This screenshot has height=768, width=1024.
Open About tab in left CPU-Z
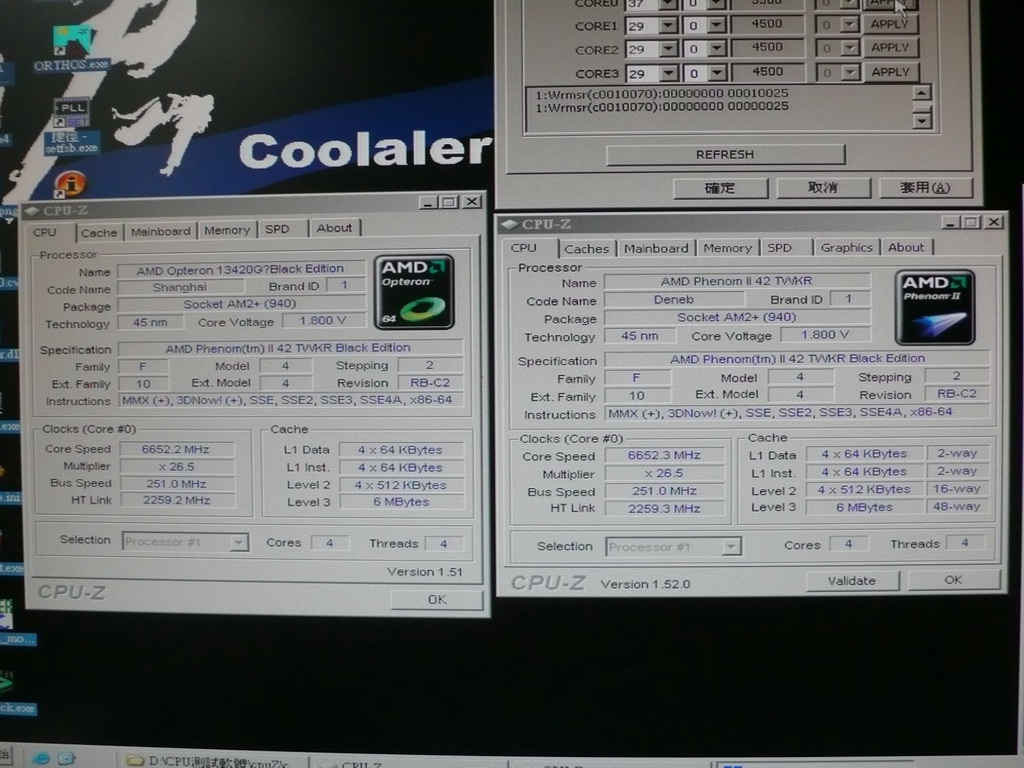[334, 228]
